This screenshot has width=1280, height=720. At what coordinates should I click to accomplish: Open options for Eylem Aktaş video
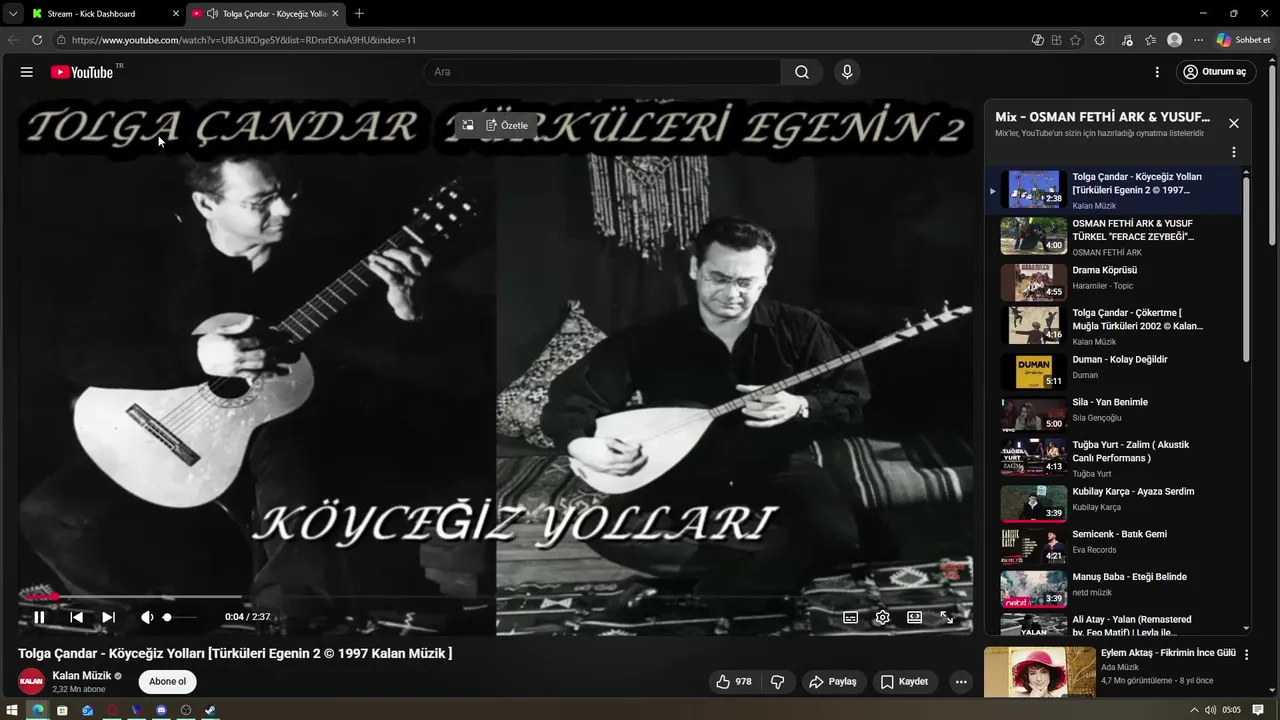pos(1246,656)
